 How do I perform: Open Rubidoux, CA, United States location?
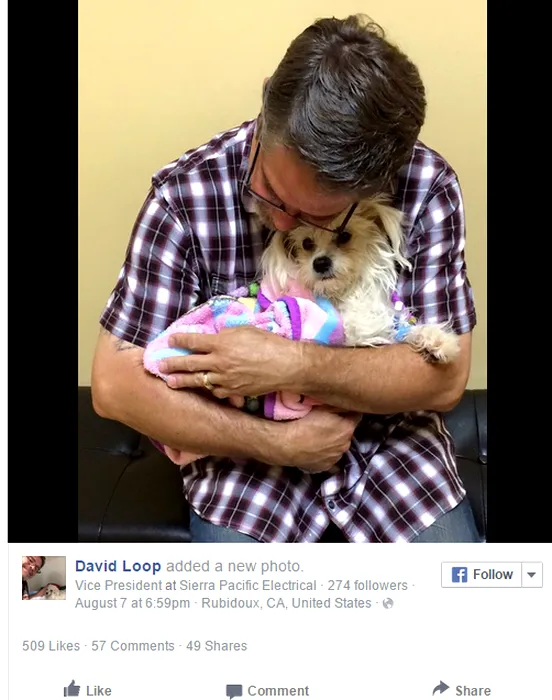286,604
